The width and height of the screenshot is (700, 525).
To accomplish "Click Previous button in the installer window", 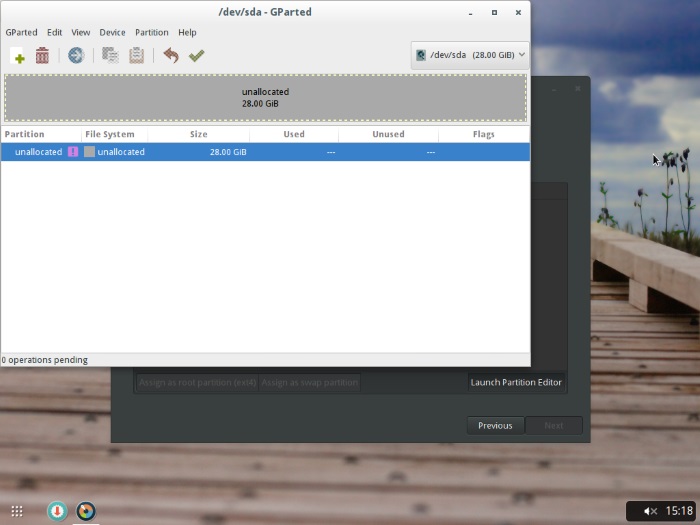I will click(495, 425).
